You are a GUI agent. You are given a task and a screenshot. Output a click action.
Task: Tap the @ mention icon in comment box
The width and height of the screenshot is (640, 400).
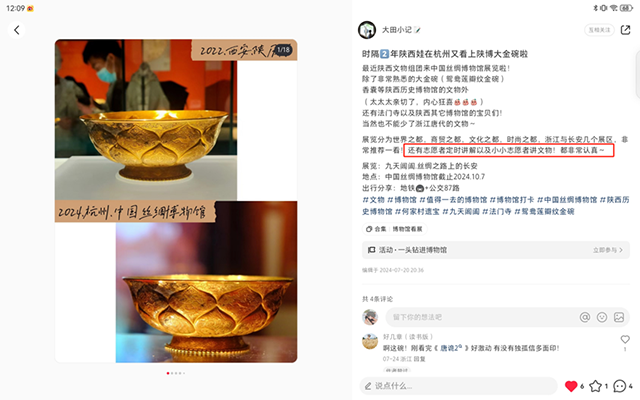585,317
